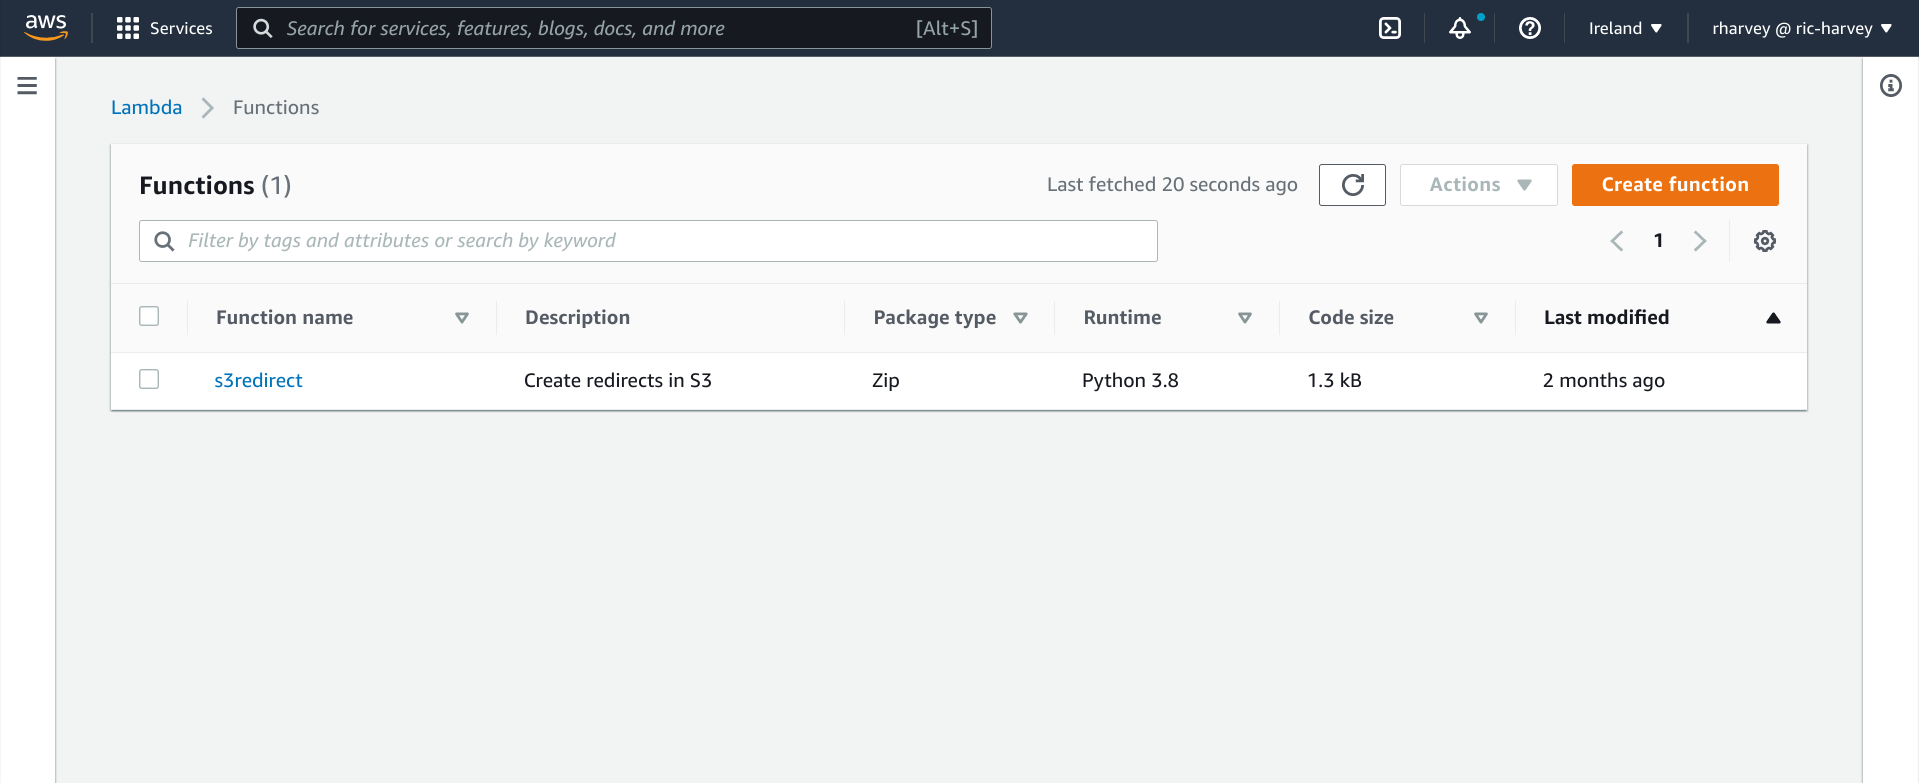Open the notifications bell
The image size is (1919, 783).
pyautogui.click(x=1460, y=28)
